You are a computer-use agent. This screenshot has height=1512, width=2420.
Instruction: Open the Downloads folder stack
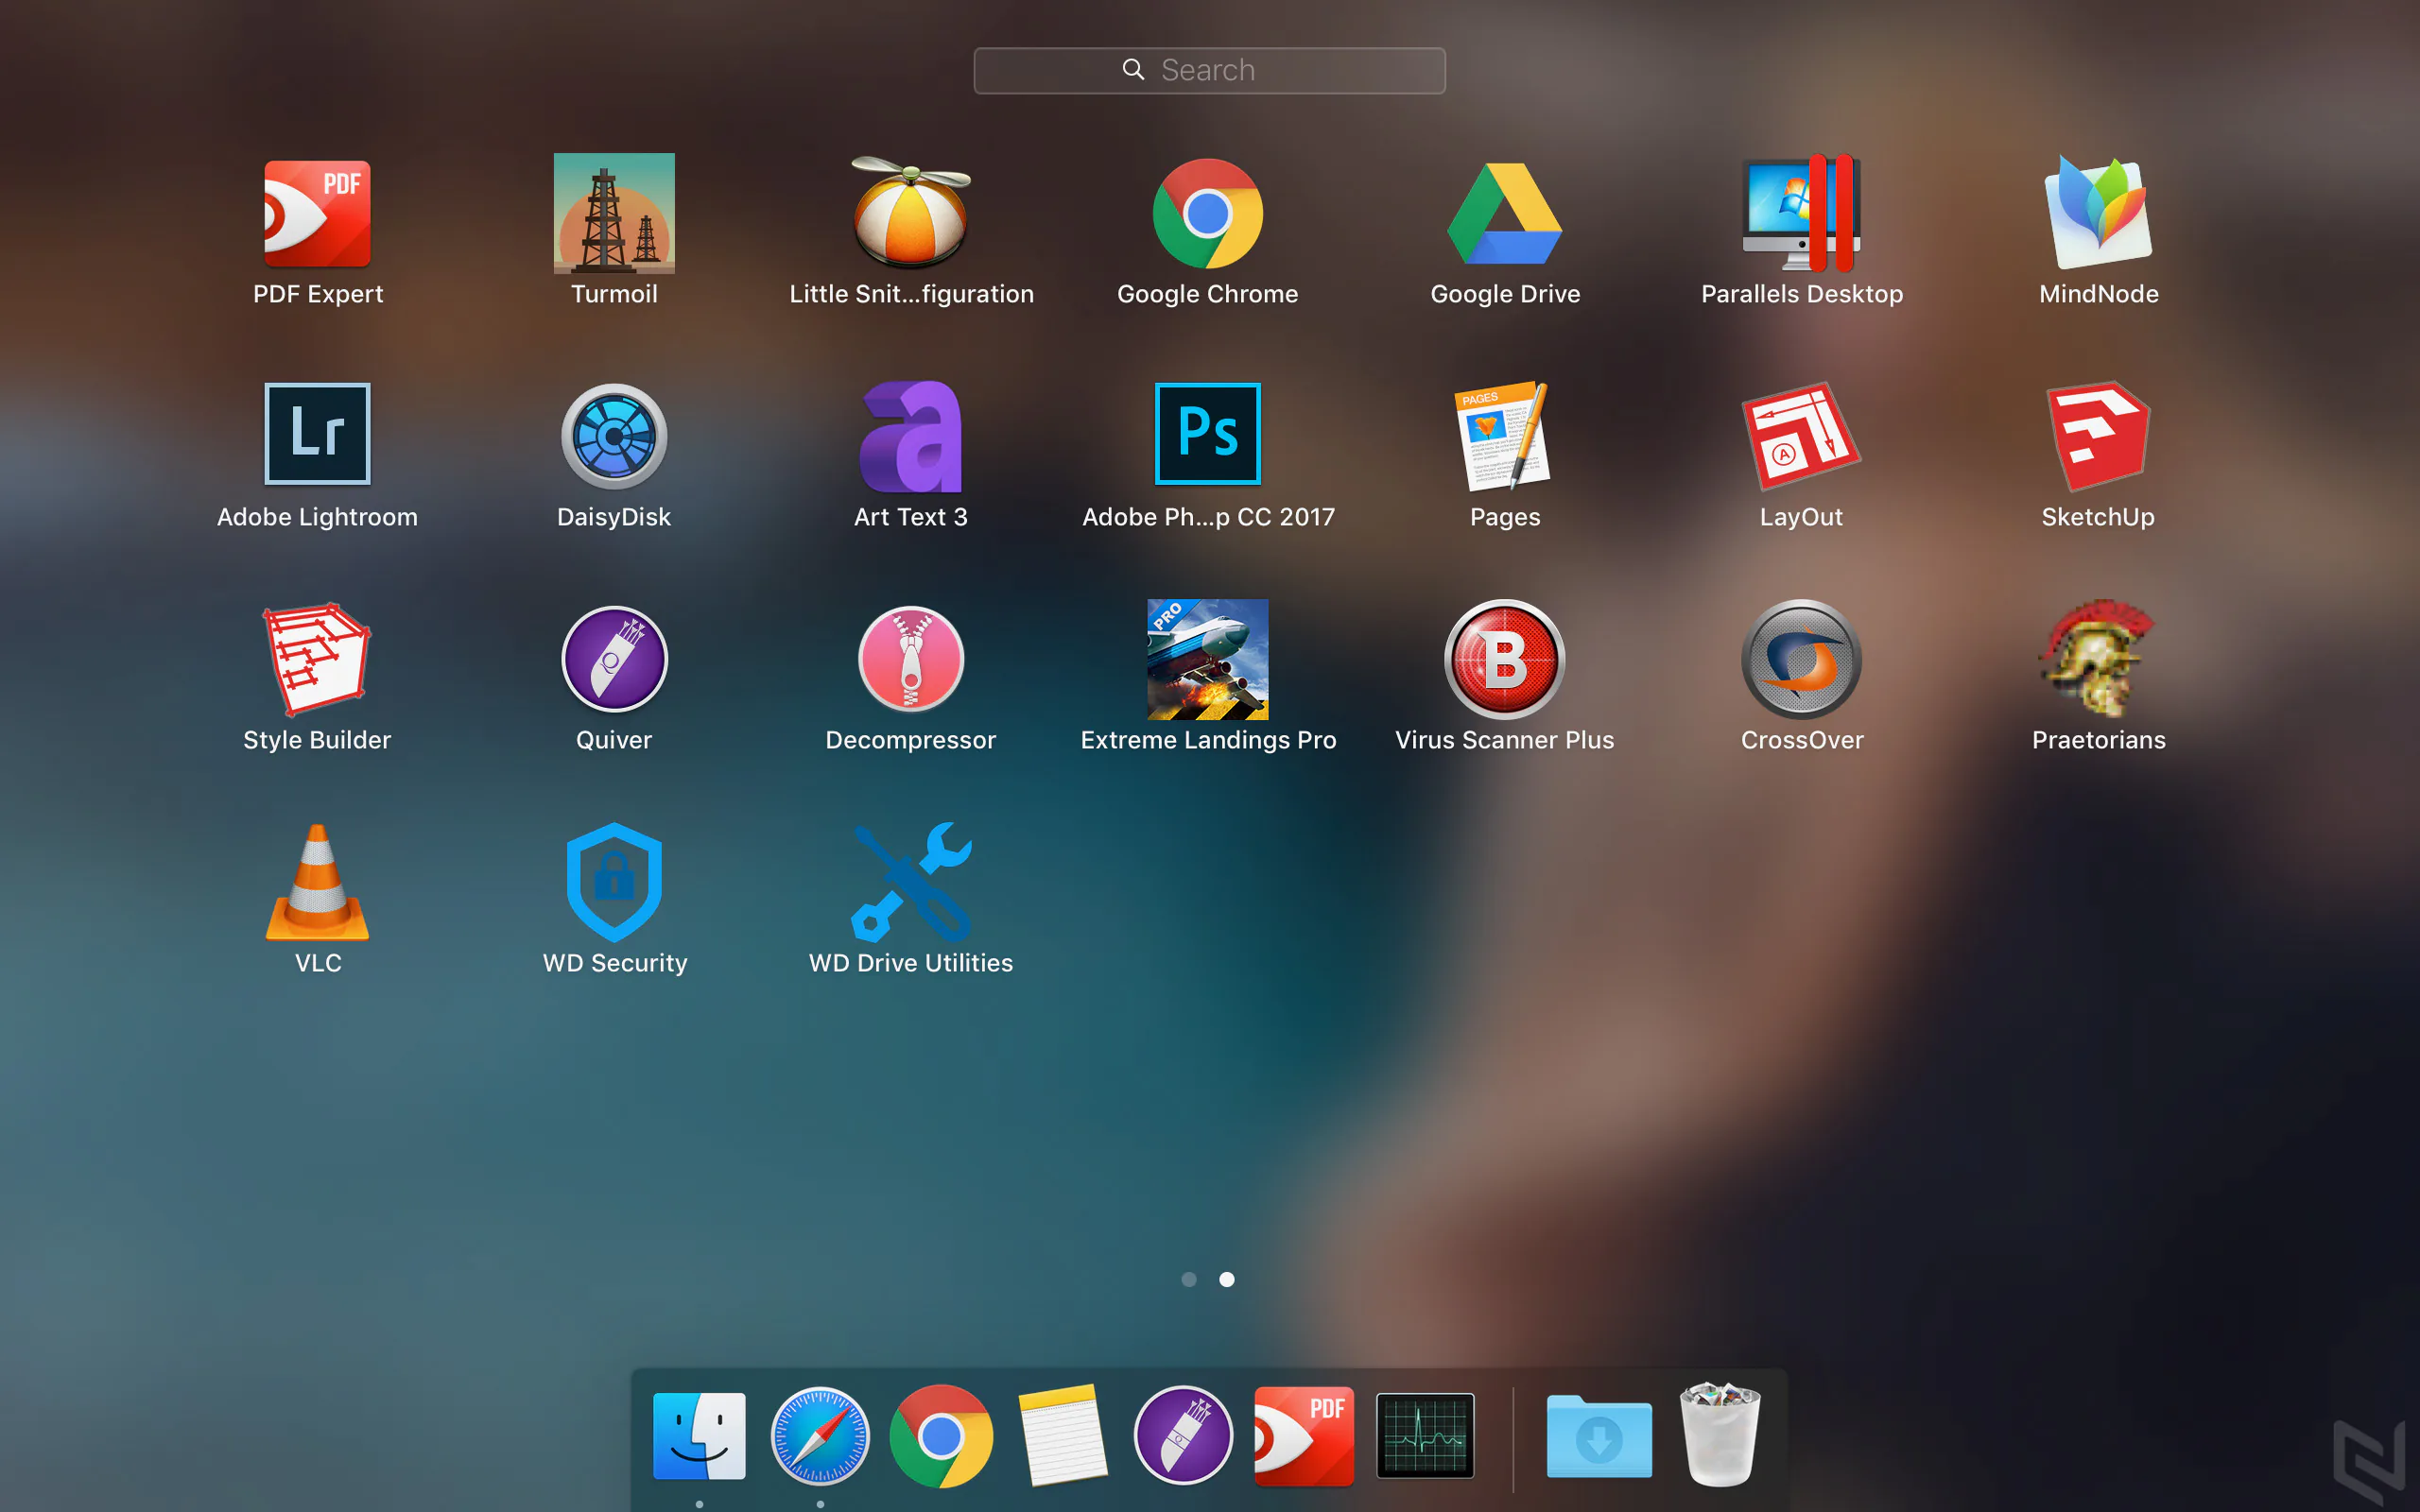[1599, 1436]
